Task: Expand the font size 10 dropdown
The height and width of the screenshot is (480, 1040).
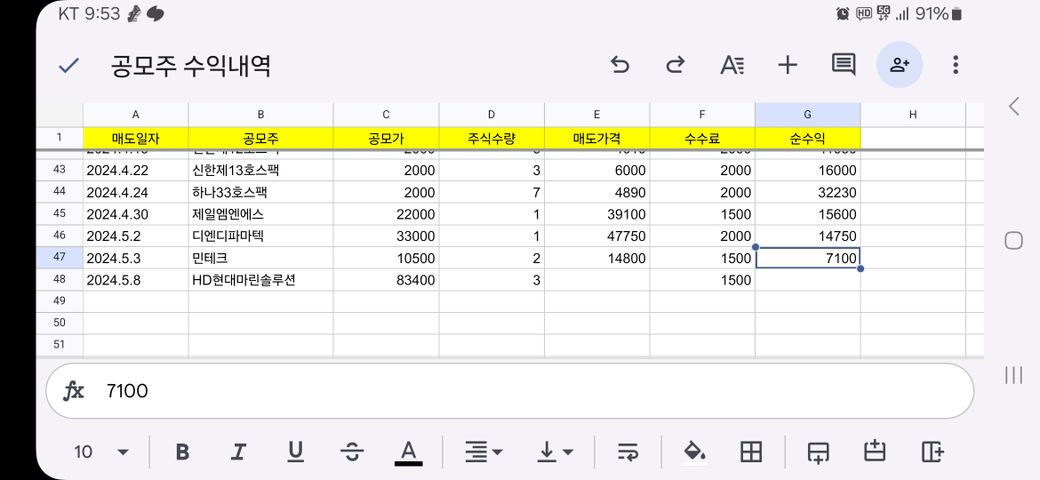Action: tap(101, 452)
